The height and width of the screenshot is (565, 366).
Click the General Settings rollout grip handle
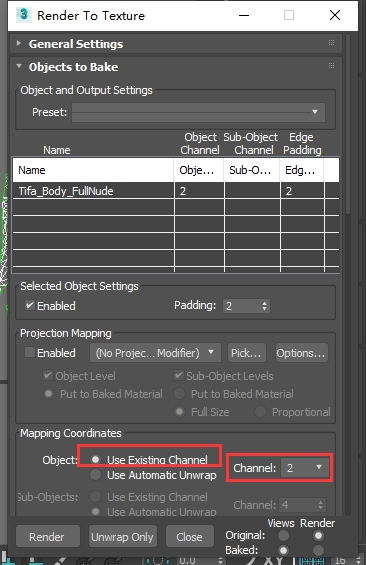331,43
